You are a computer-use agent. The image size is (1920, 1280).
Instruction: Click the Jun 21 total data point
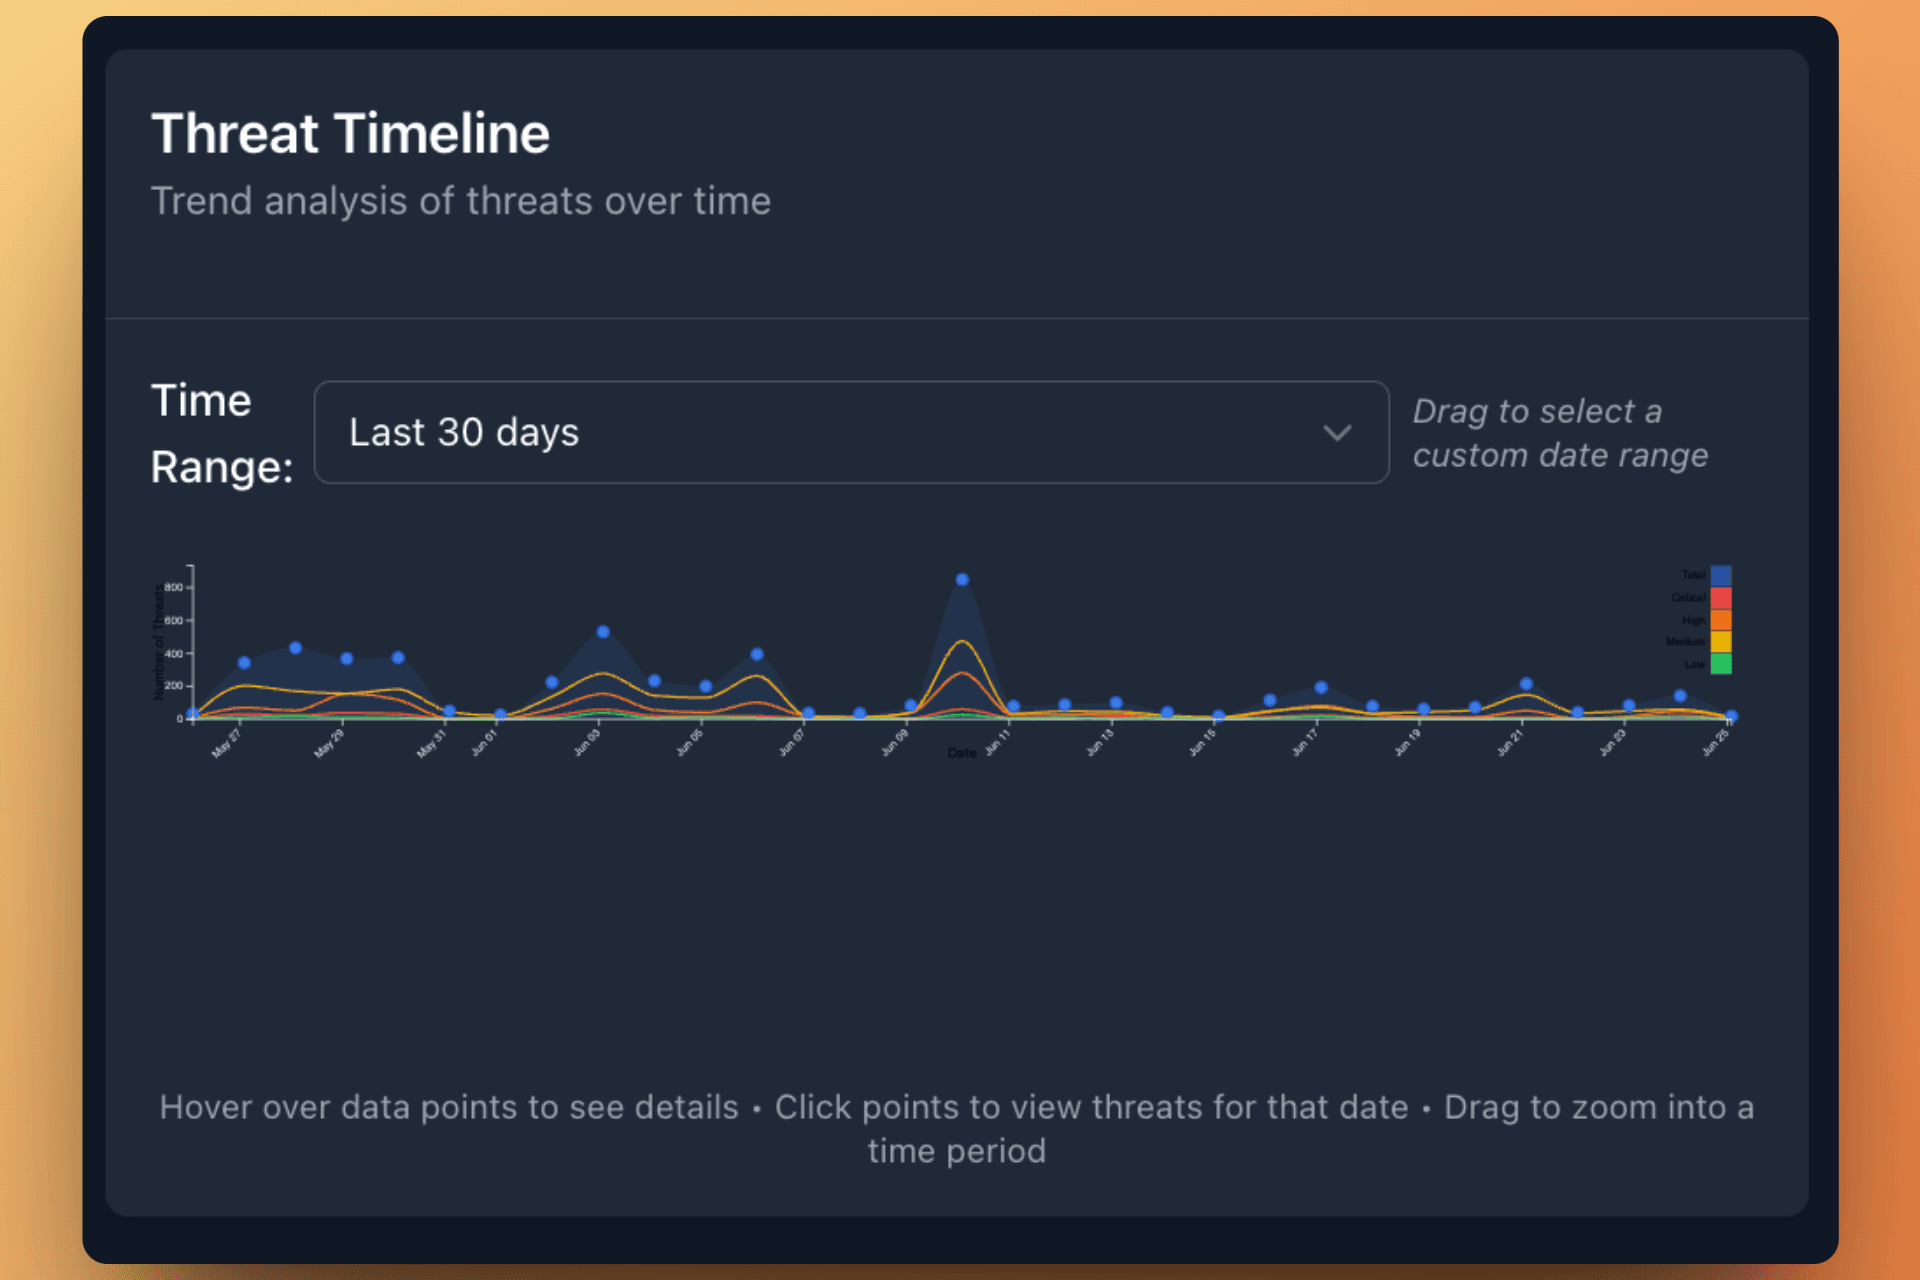pyautogui.click(x=1526, y=684)
